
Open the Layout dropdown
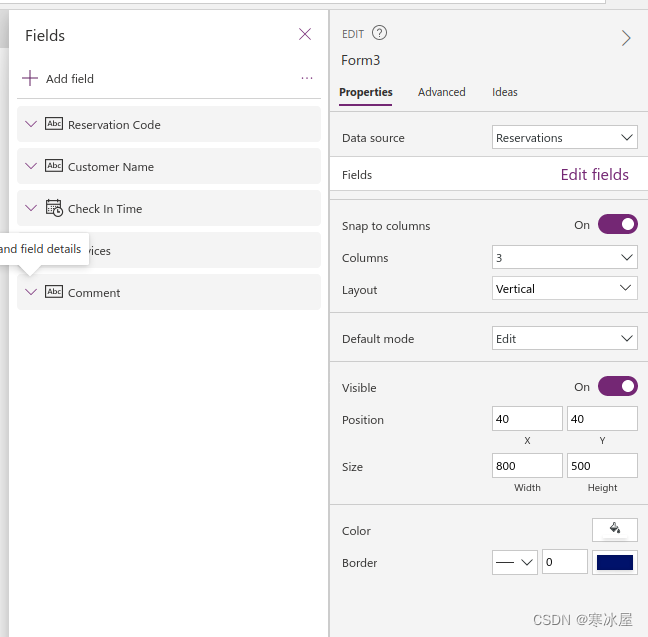(565, 289)
